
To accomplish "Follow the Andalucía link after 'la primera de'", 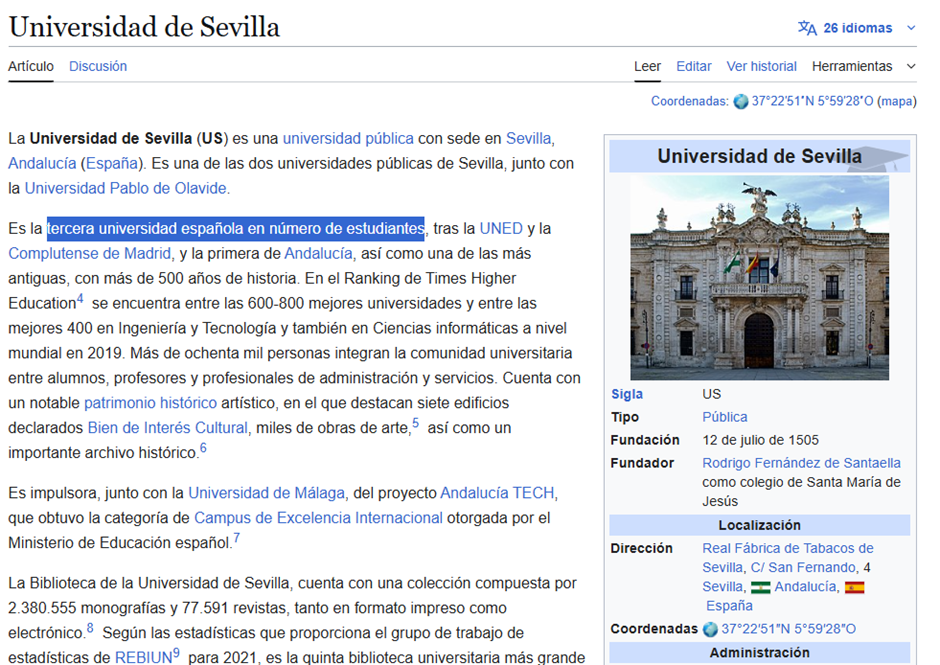I will 318,254.
